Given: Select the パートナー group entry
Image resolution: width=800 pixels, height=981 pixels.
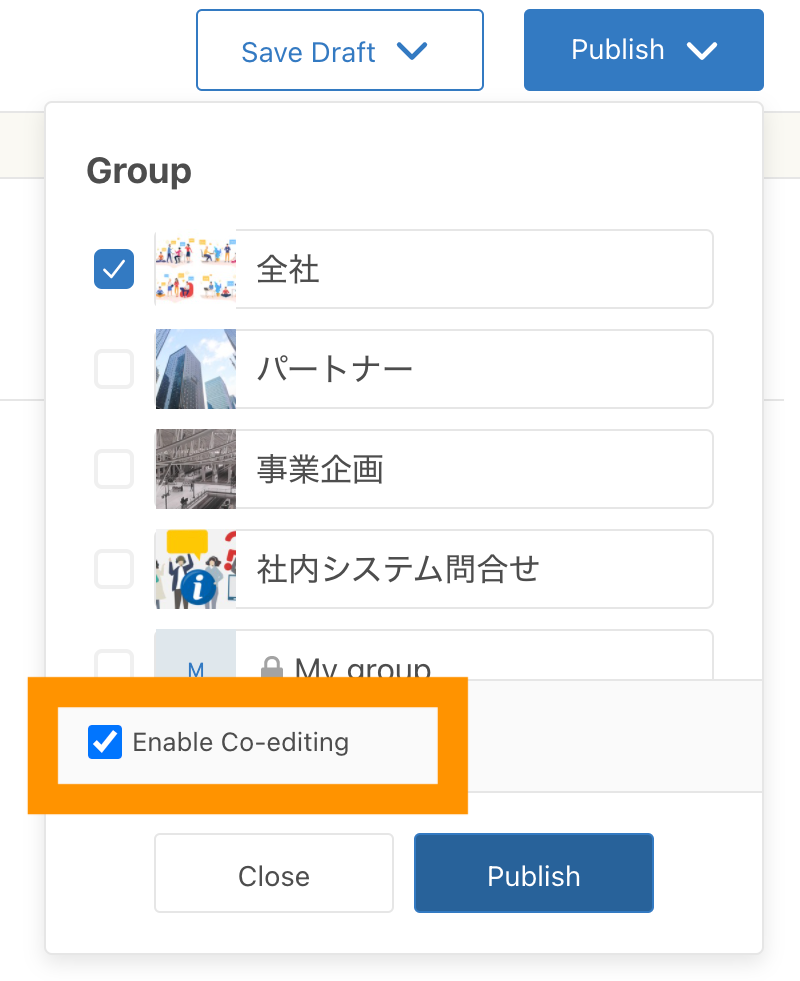Looking at the screenshot, I should [473, 369].
